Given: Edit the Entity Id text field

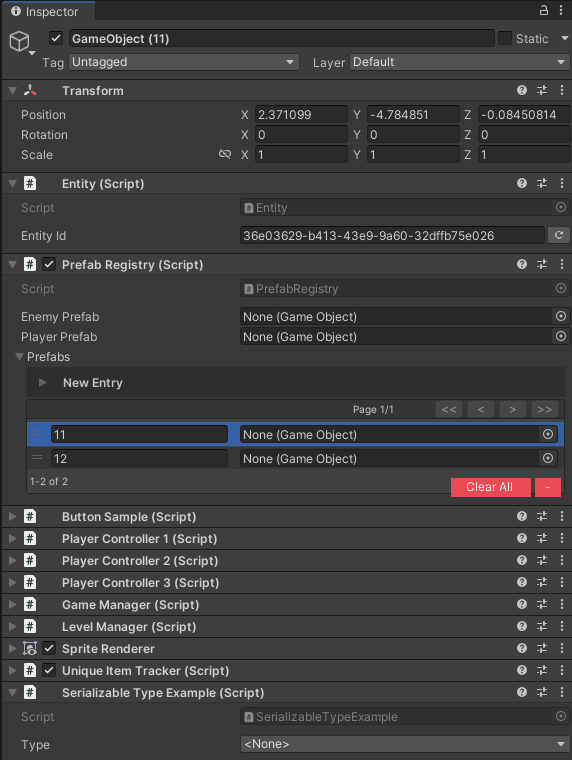Looking at the screenshot, I should (392, 235).
